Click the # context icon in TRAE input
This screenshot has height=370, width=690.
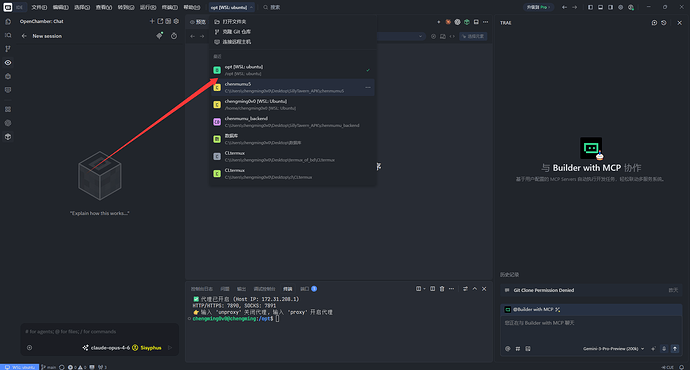point(518,348)
